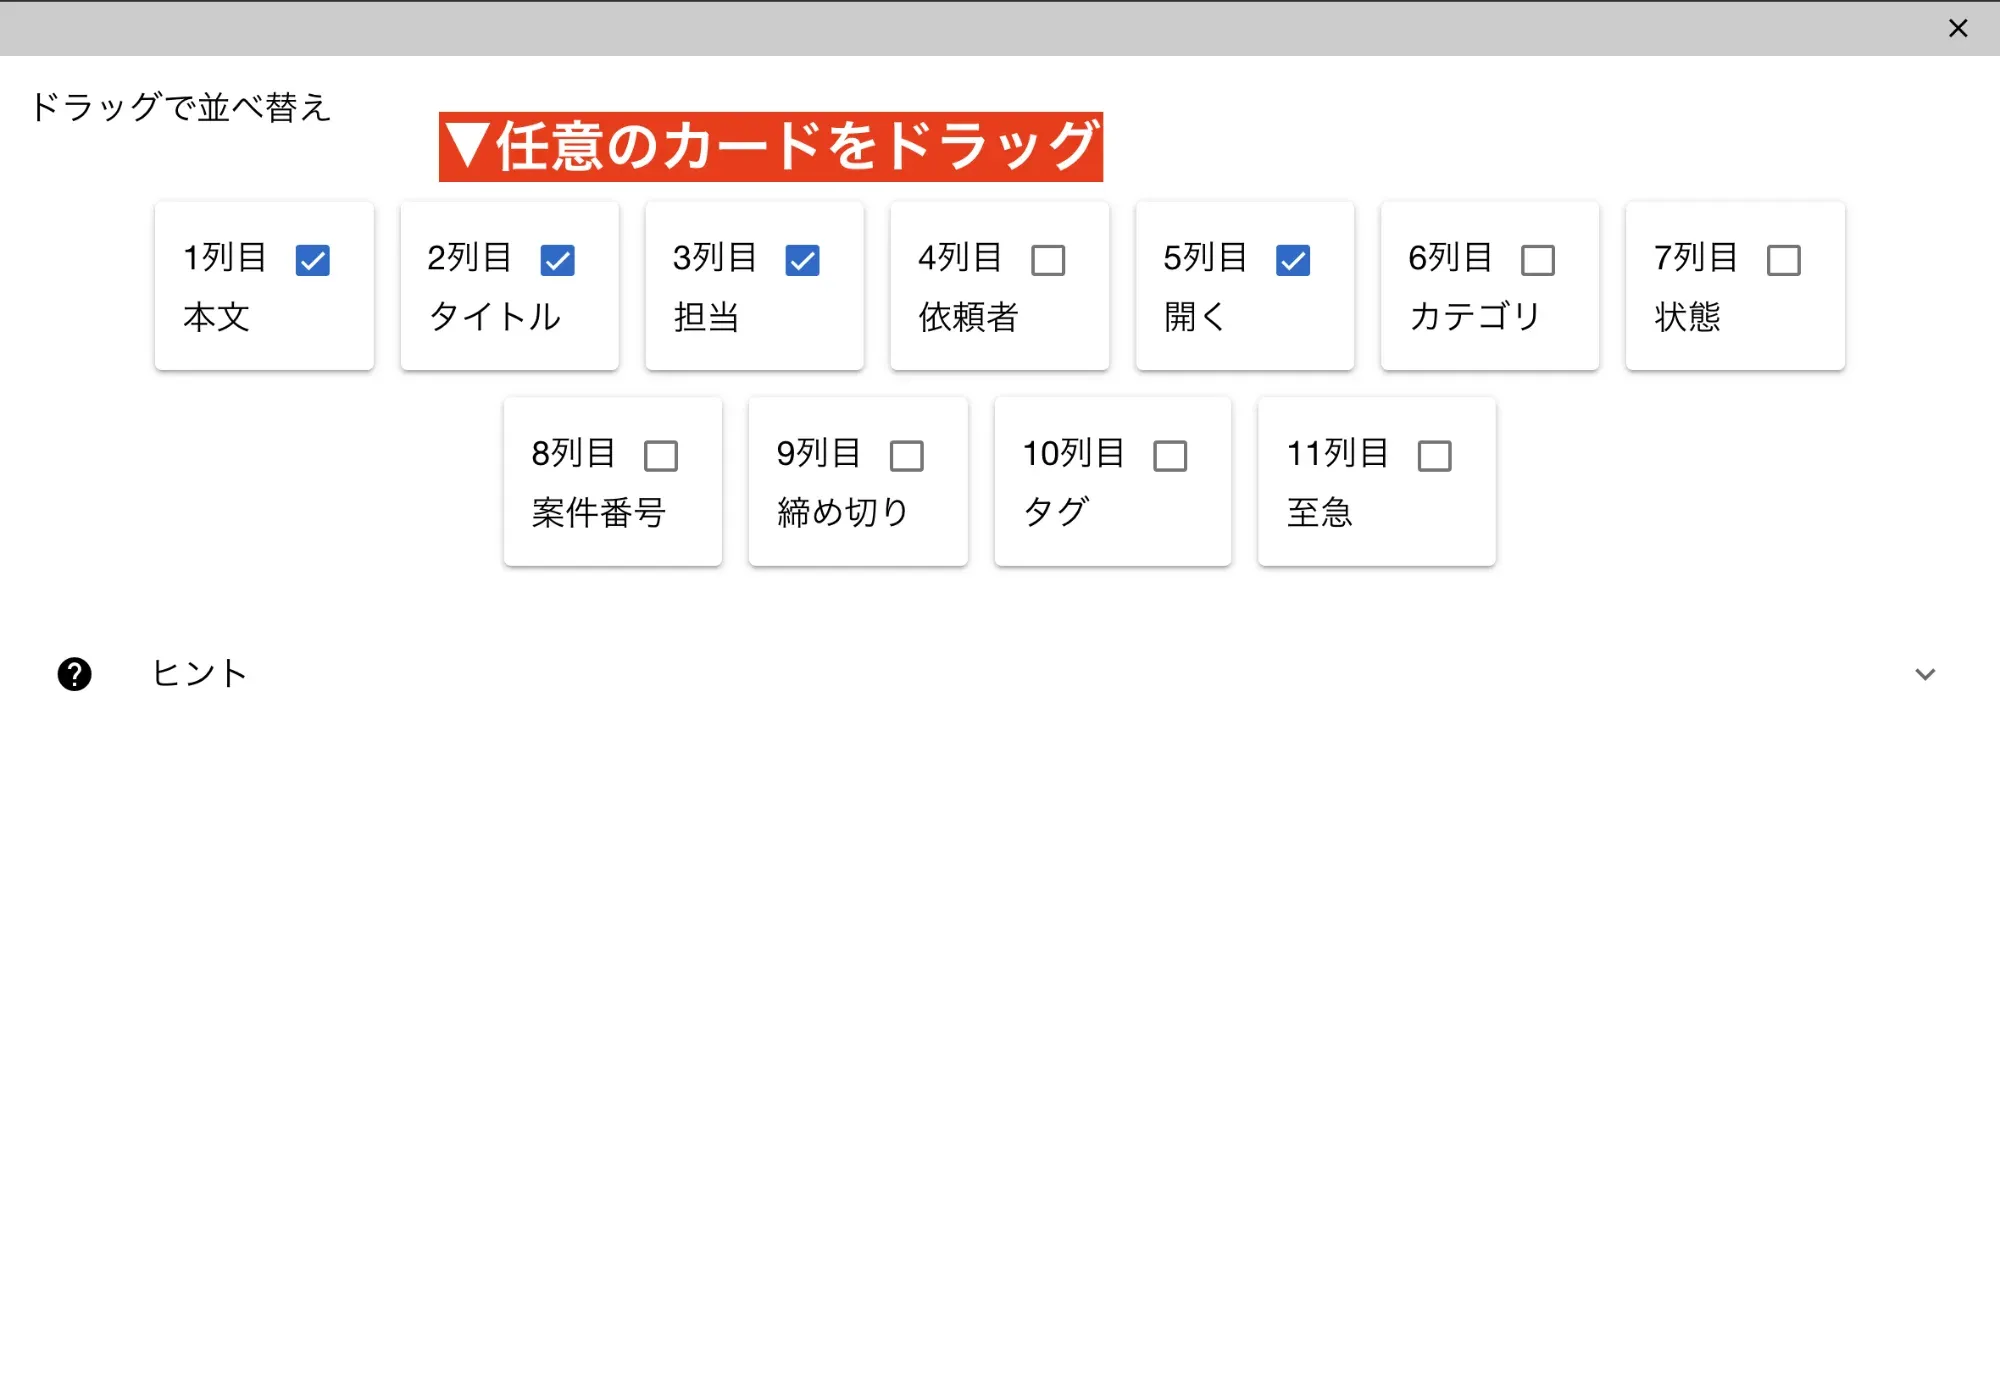Disable the 3列目 担当 checkbox
Viewport: 2000px width, 1389px height.
click(802, 260)
